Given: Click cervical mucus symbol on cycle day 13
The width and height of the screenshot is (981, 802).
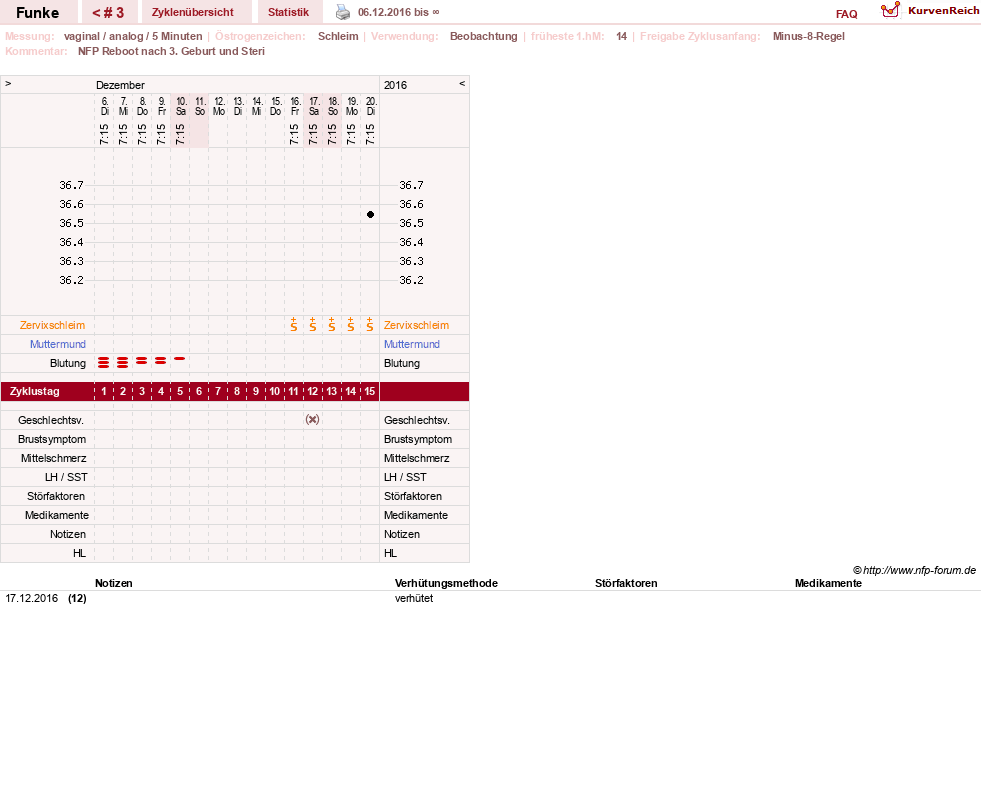Looking at the screenshot, I should [x=332, y=324].
